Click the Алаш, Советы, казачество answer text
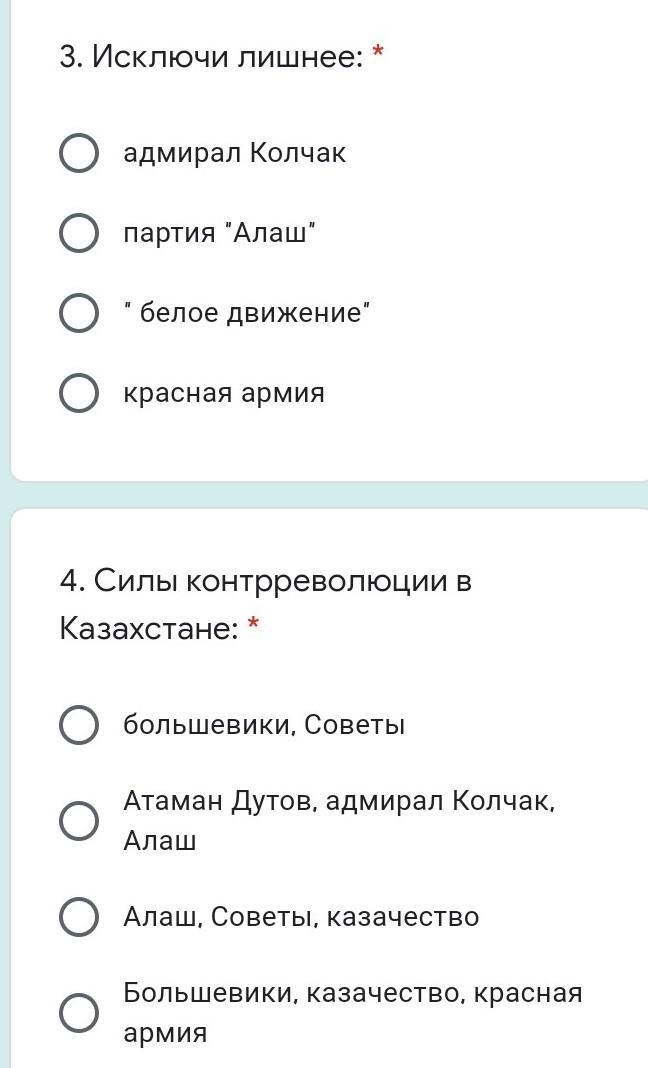Screen dimensions: 648x1068 tap(301, 917)
